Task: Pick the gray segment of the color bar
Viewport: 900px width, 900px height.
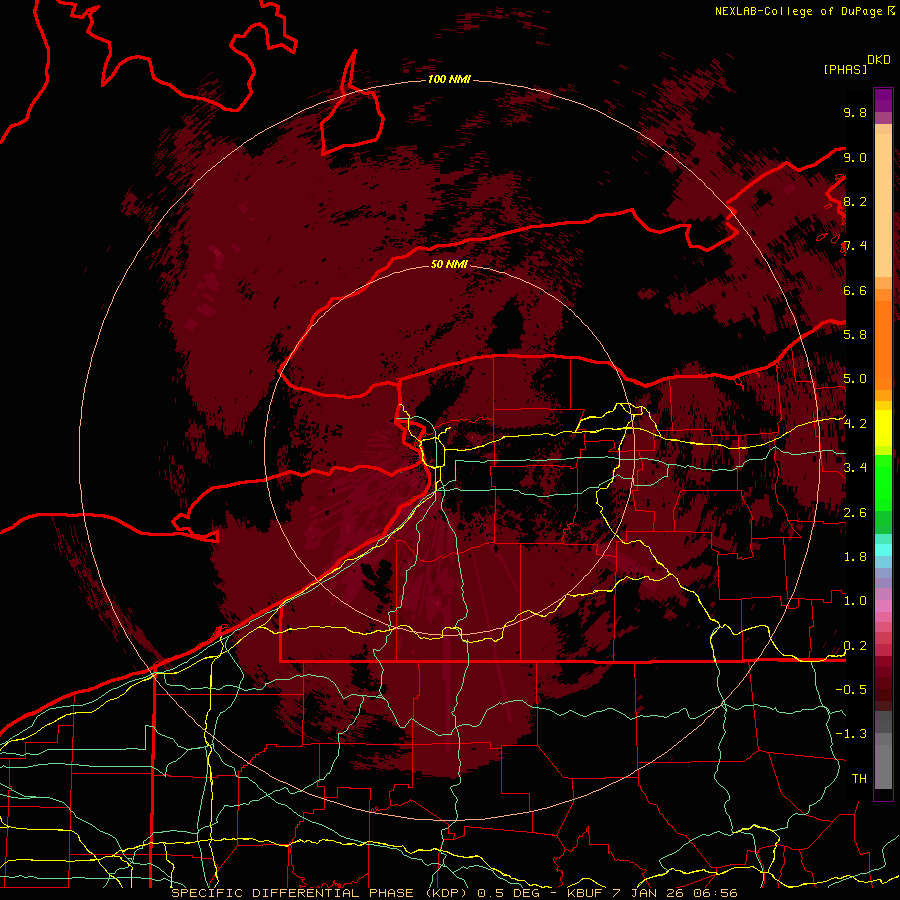Action: click(x=883, y=752)
